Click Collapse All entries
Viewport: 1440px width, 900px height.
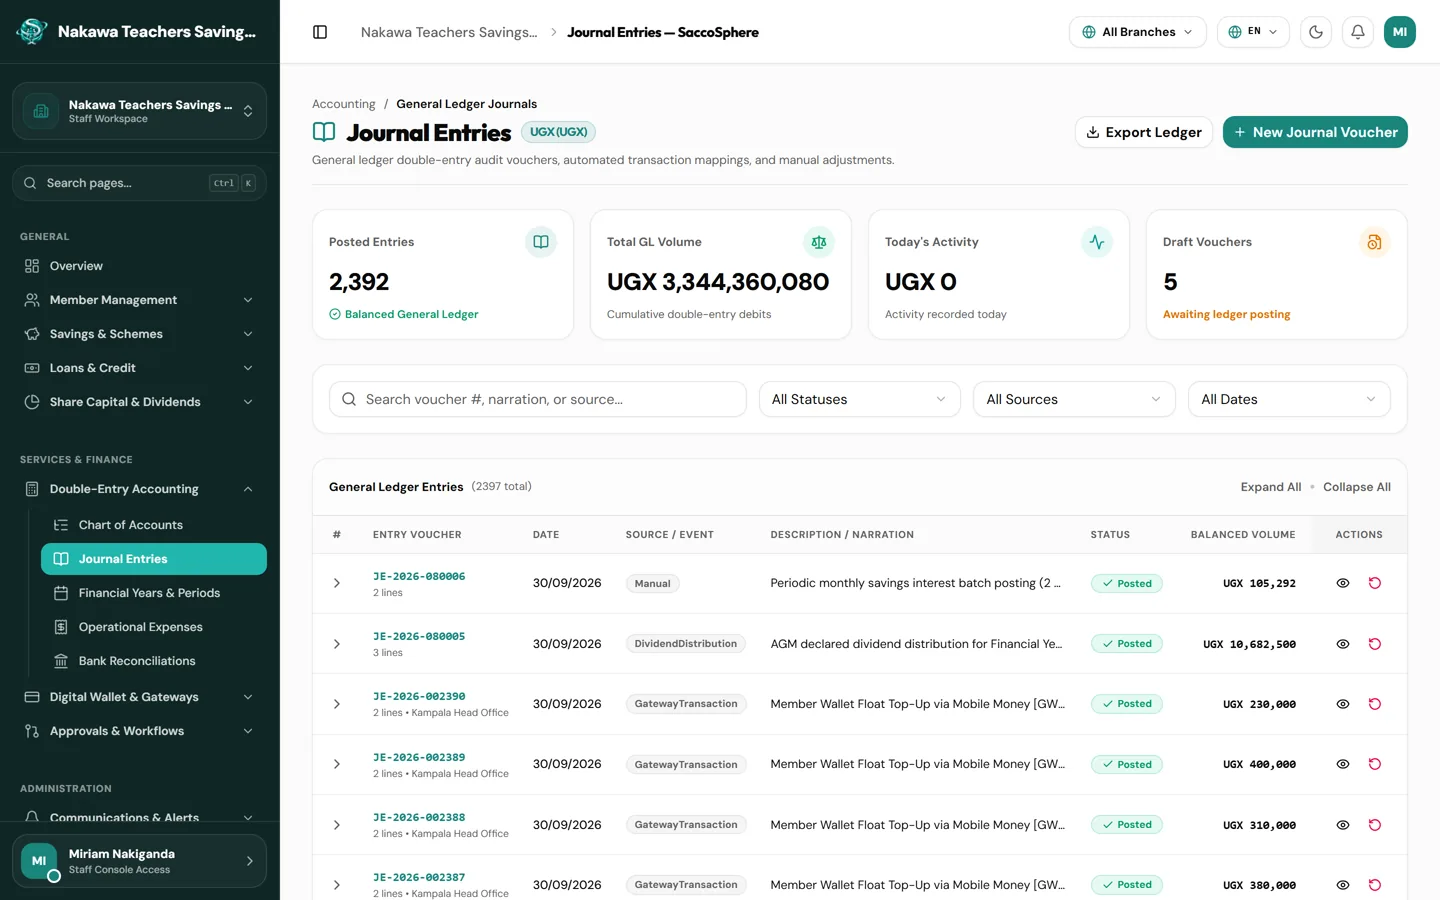1357,487
